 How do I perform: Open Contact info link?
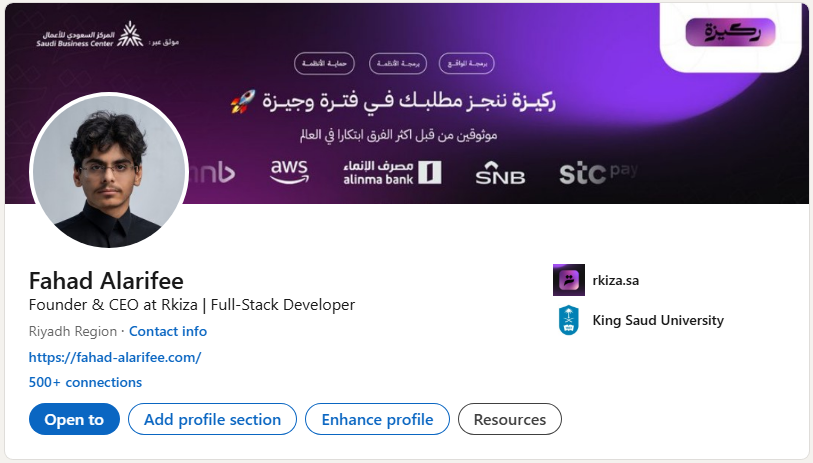pyautogui.click(x=168, y=331)
